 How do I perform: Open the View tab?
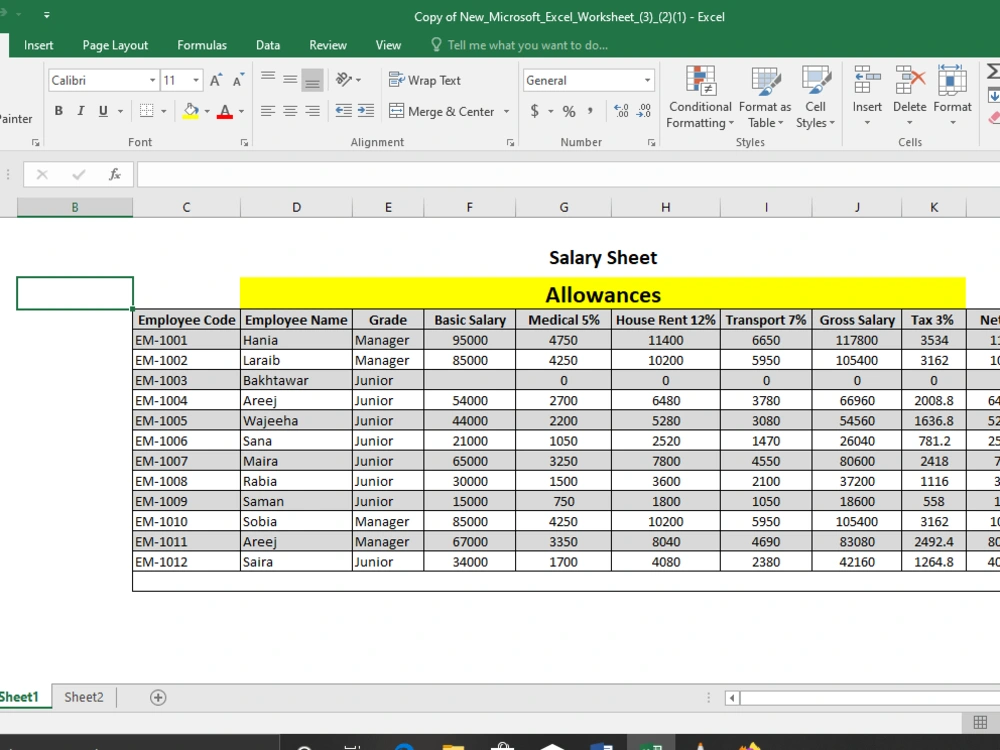coord(388,45)
